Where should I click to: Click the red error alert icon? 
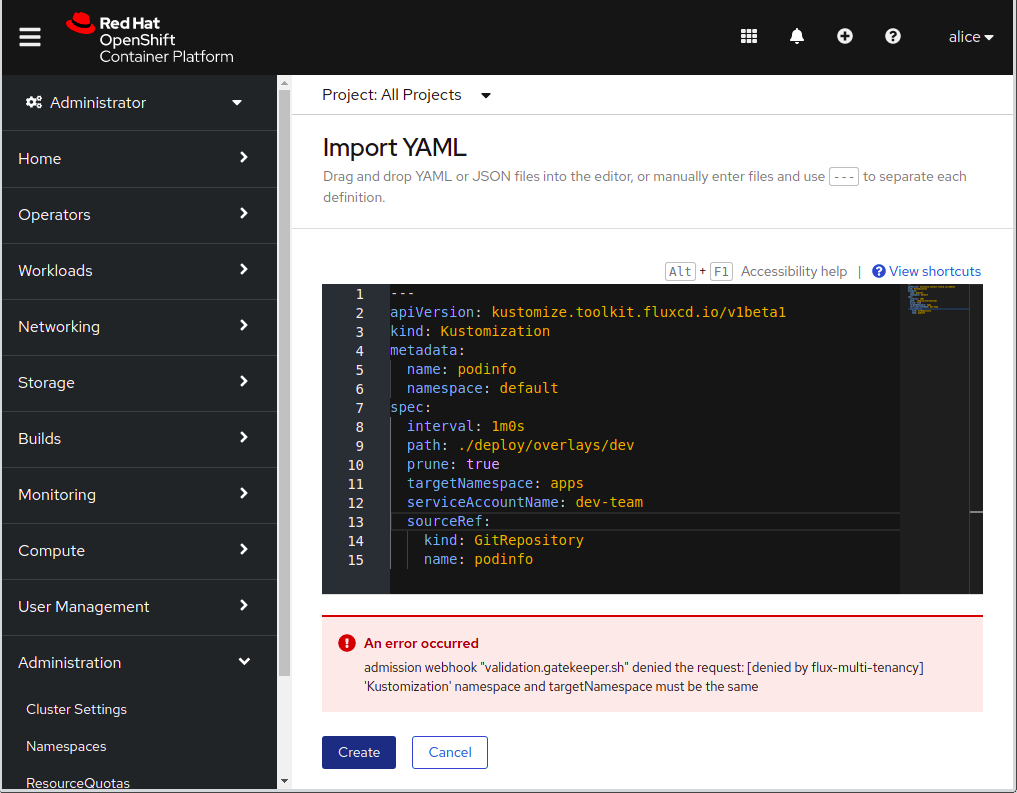pyautogui.click(x=347, y=643)
